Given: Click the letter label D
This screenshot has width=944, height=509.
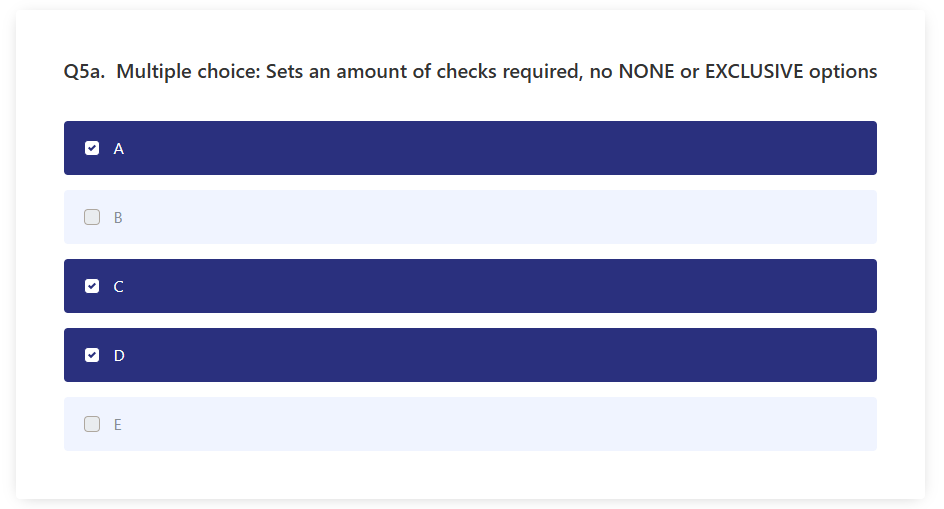Looking at the screenshot, I should pyautogui.click(x=119, y=355).
